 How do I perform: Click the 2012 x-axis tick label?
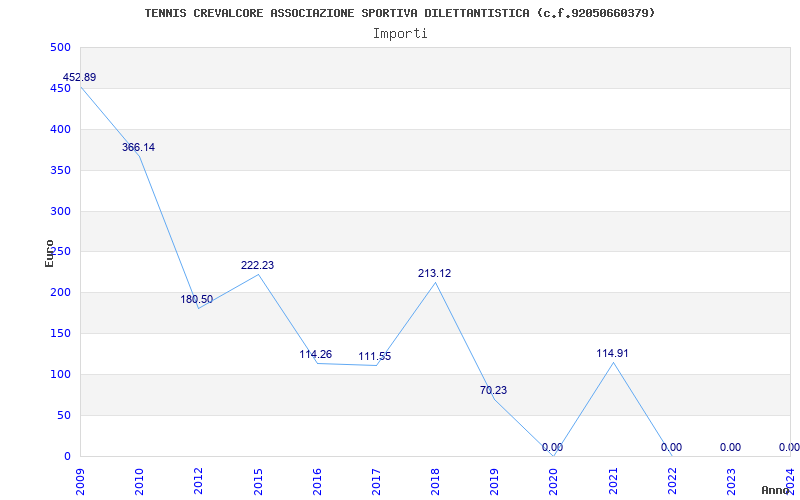pos(198,481)
